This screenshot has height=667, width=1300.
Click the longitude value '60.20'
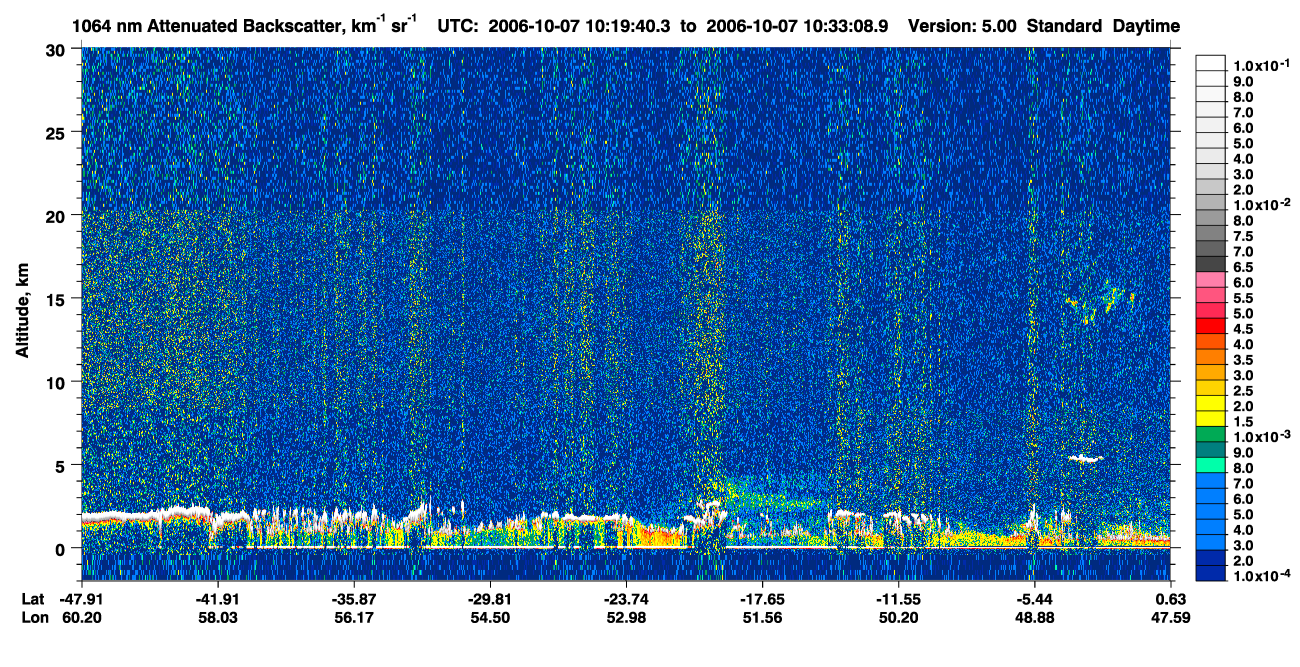[x=82, y=617]
